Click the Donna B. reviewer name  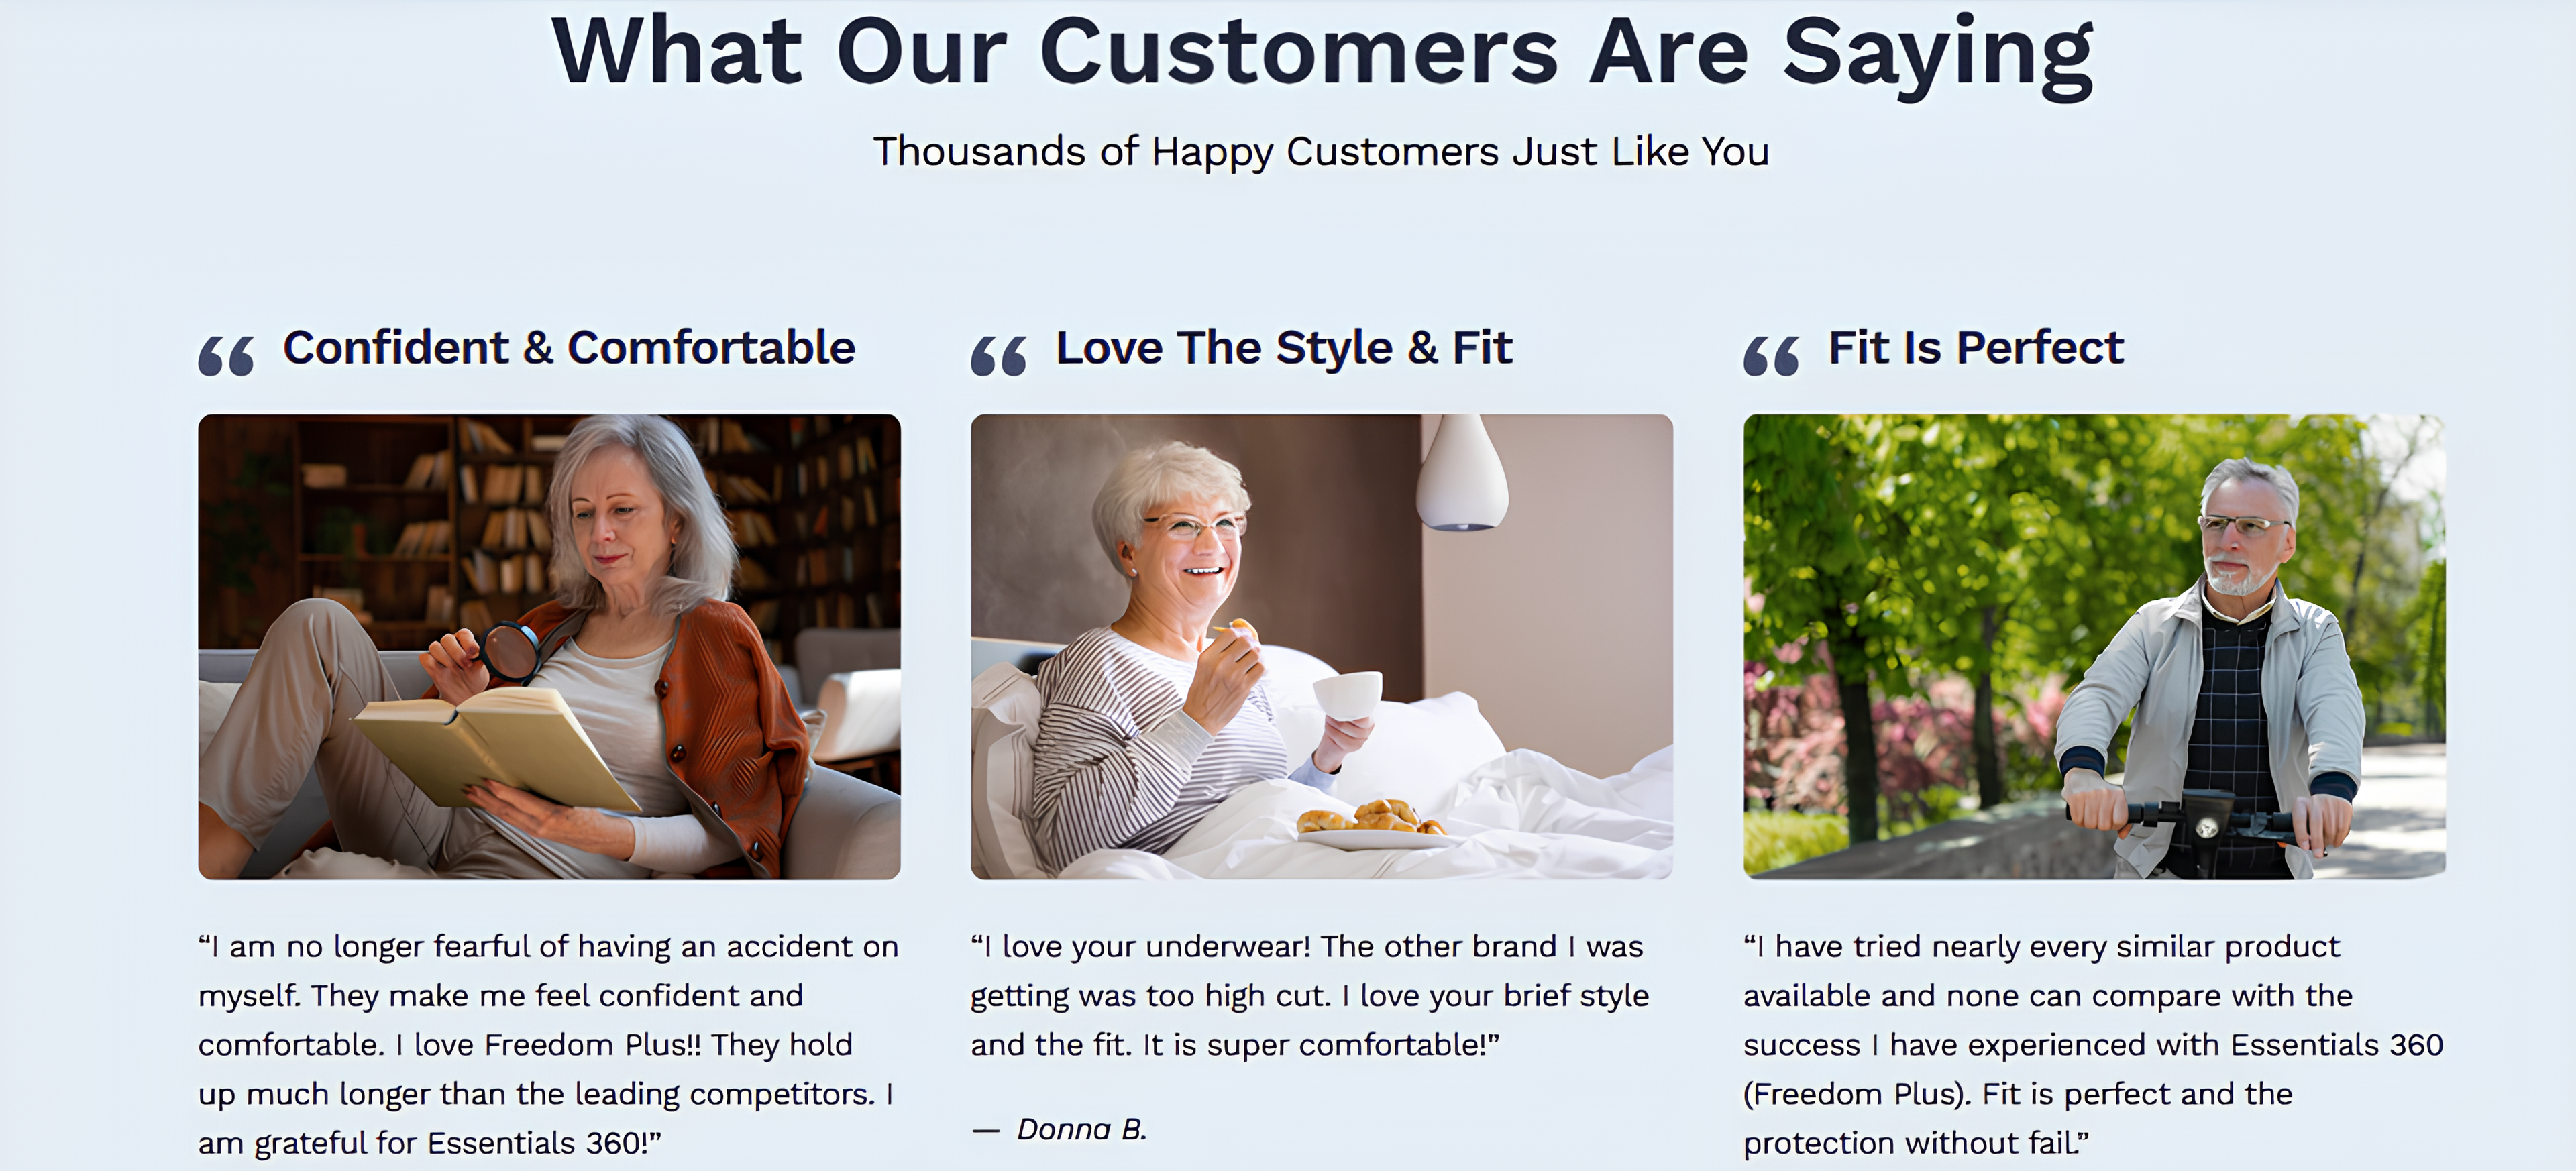(1081, 1129)
